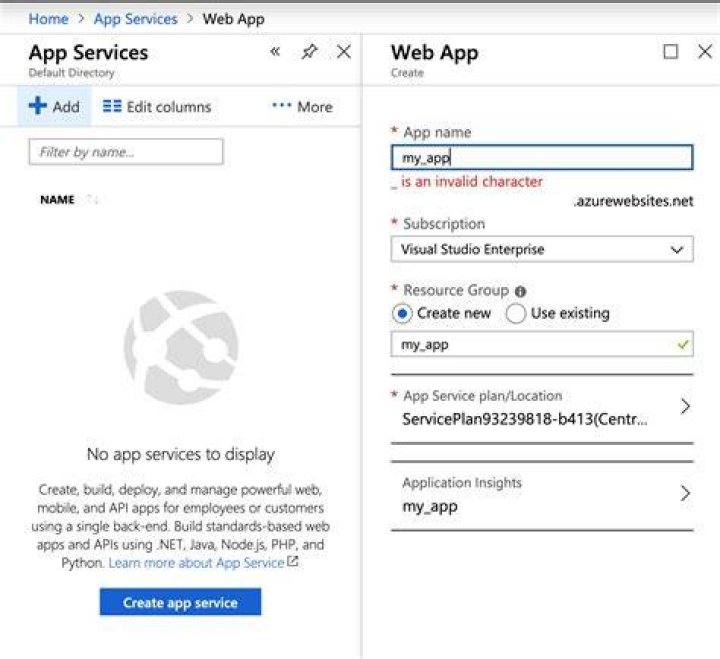Viewport: 720px width, 659px height.
Task: Select the Create new radio button
Action: [x=402, y=314]
